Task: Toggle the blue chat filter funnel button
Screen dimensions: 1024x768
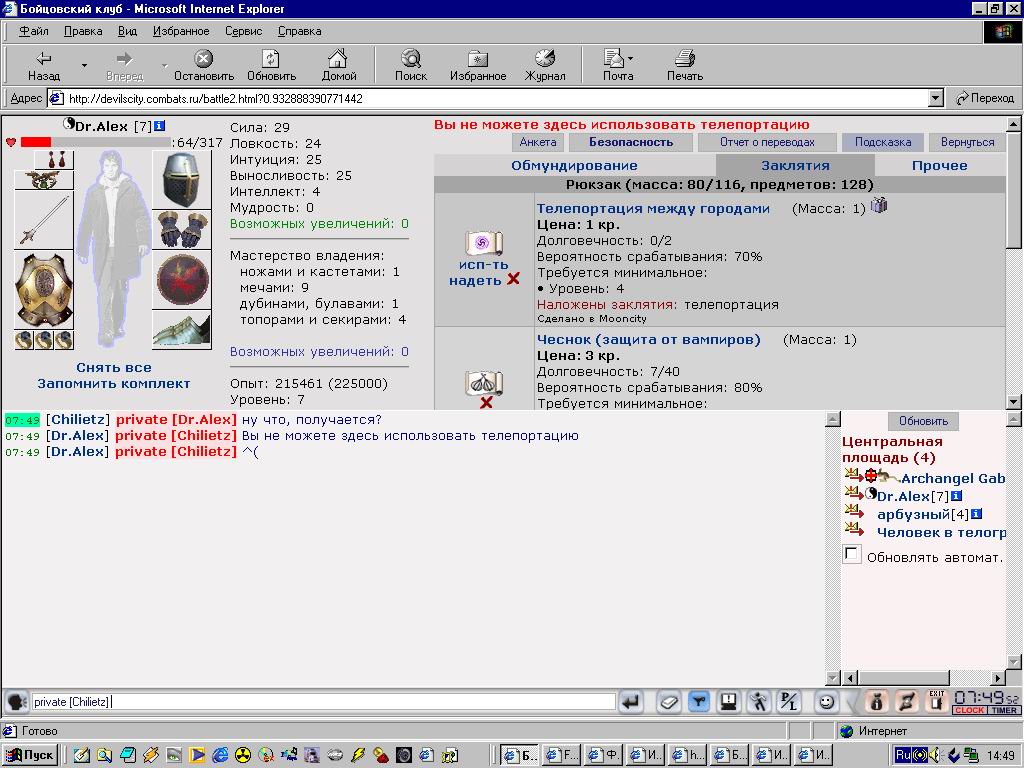Action: tap(699, 702)
